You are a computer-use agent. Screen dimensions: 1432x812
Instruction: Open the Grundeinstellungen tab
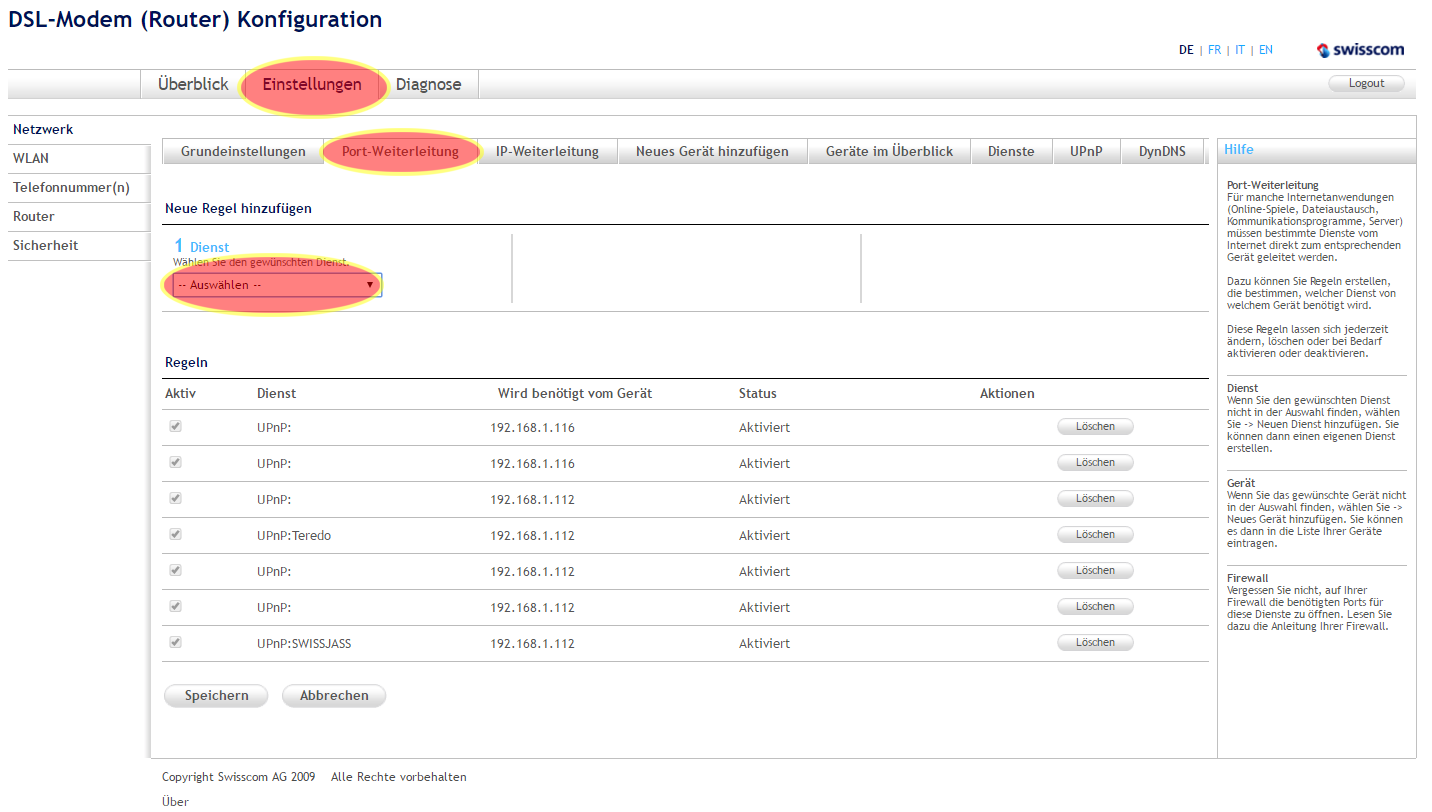point(243,152)
